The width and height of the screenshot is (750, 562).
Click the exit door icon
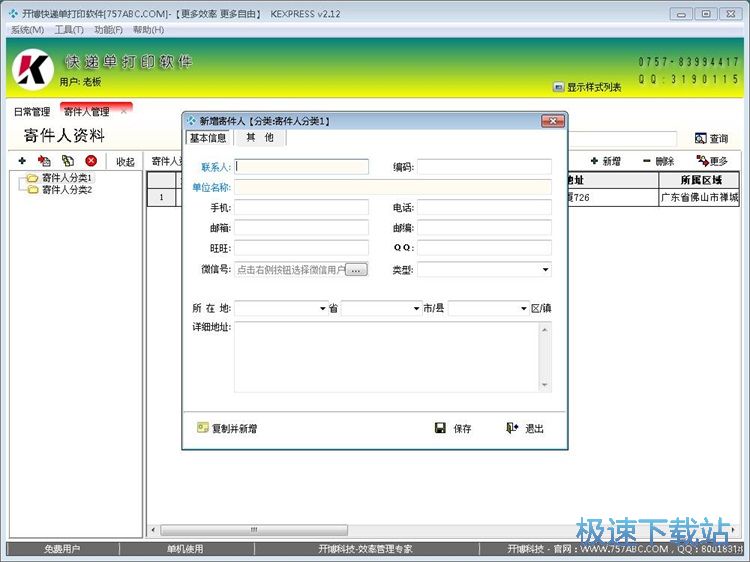click(512, 428)
